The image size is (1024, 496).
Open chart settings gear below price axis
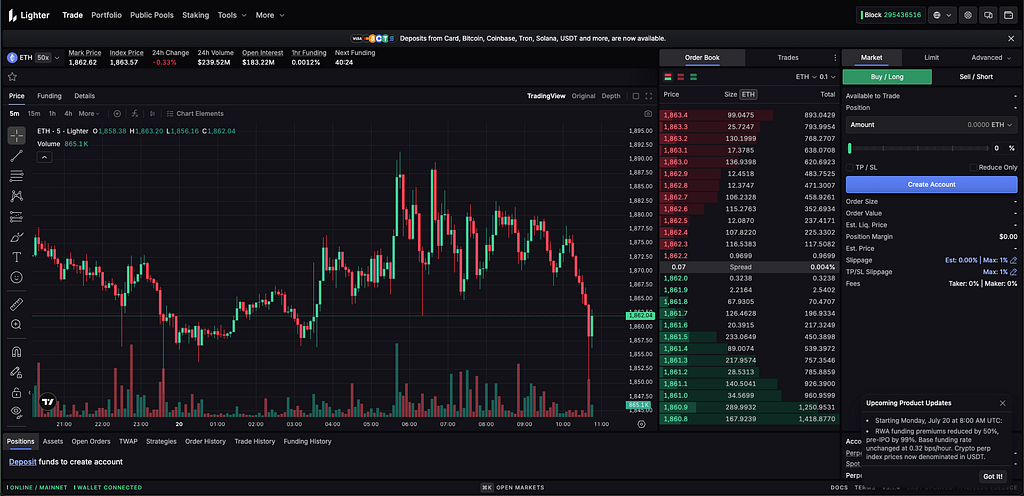tap(641, 424)
